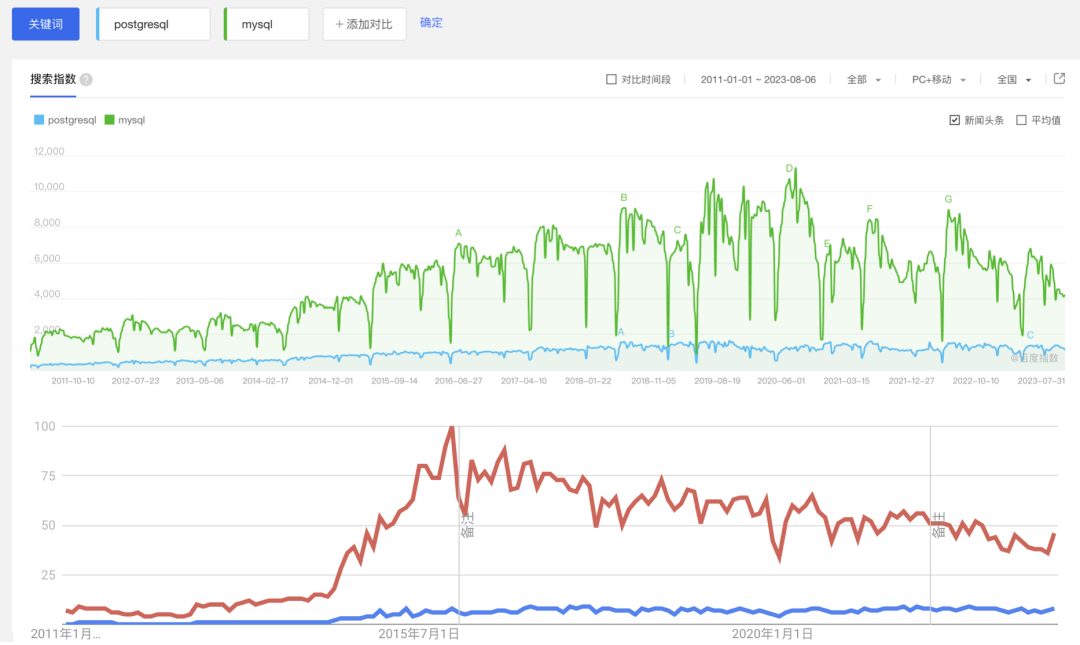Click the 备注 annotation near 2015年7月1日

pyautogui.click(x=467, y=525)
